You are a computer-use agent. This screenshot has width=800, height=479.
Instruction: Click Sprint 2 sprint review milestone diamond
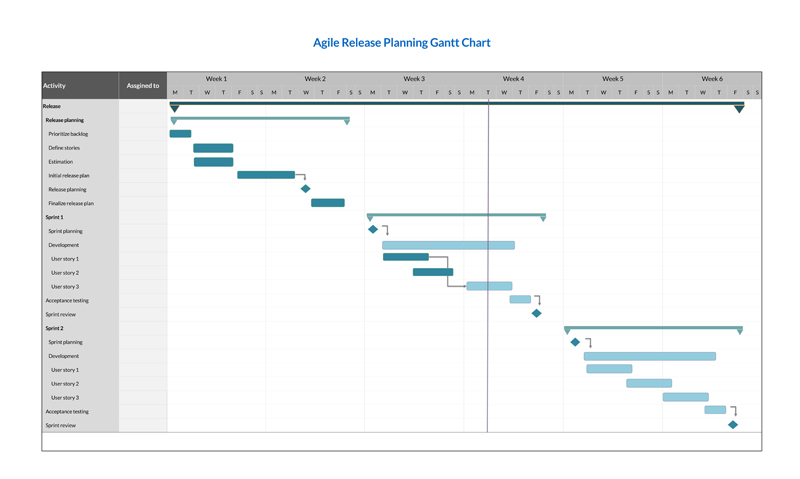733,425
